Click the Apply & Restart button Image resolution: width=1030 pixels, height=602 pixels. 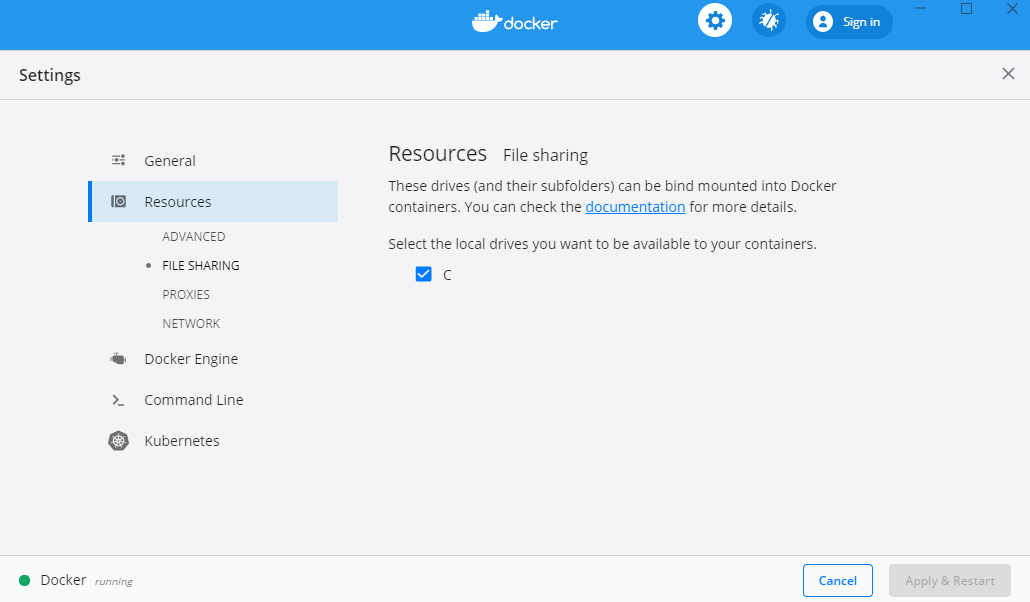[x=950, y=580]
